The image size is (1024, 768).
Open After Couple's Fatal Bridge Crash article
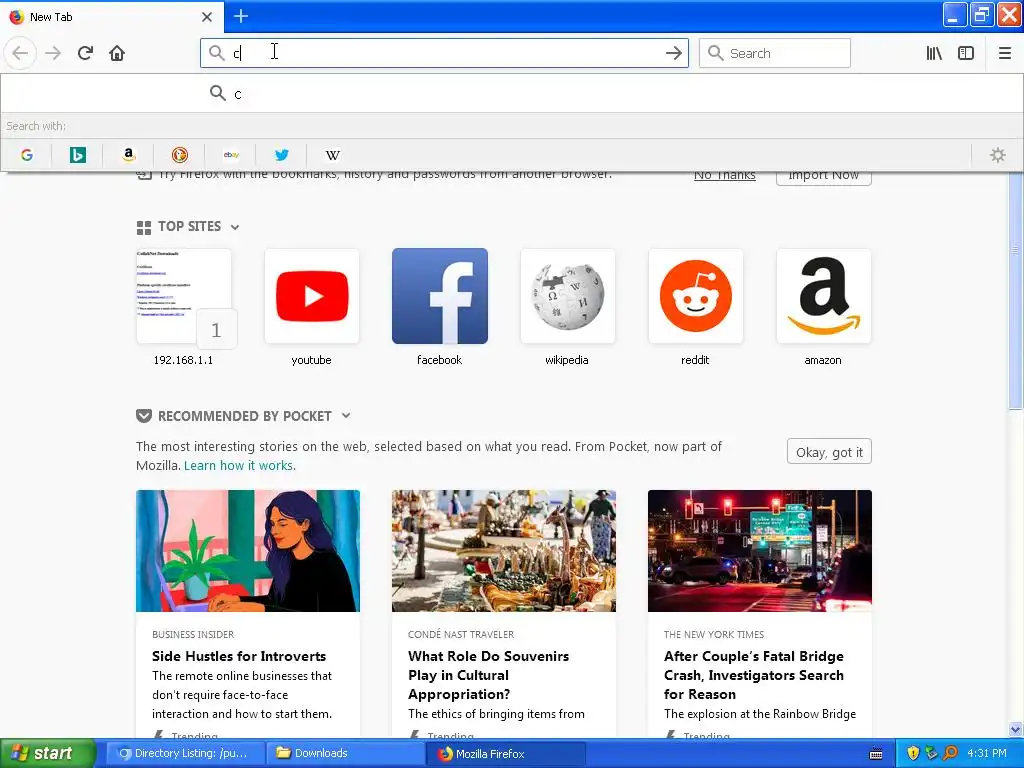click(x=754, y=675)
